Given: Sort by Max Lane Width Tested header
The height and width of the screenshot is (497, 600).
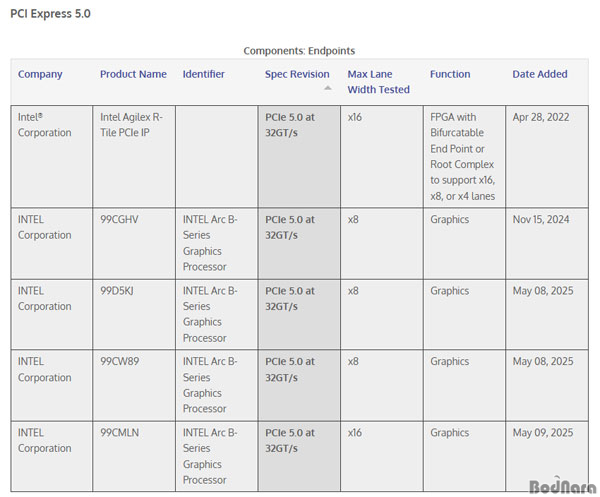Looking at the screenshot, I should tap(378, 82).
